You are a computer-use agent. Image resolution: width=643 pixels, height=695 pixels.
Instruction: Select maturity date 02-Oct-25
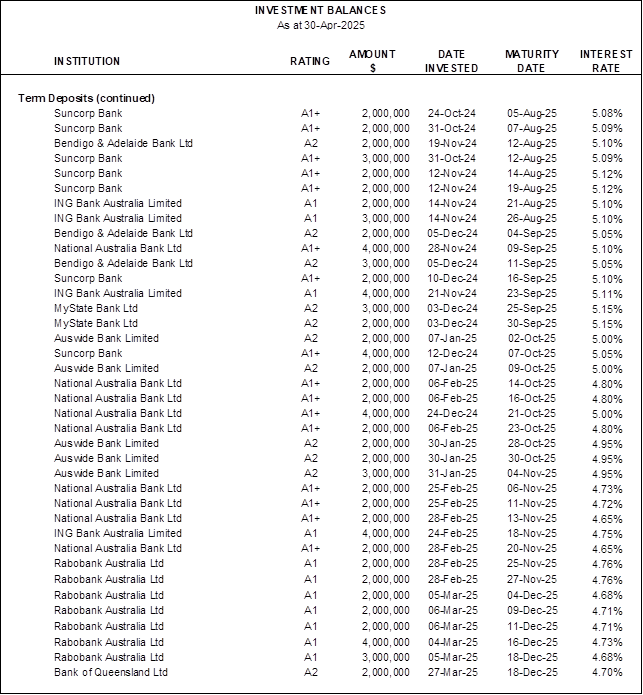pyautogui.click(x=532, y=339)
